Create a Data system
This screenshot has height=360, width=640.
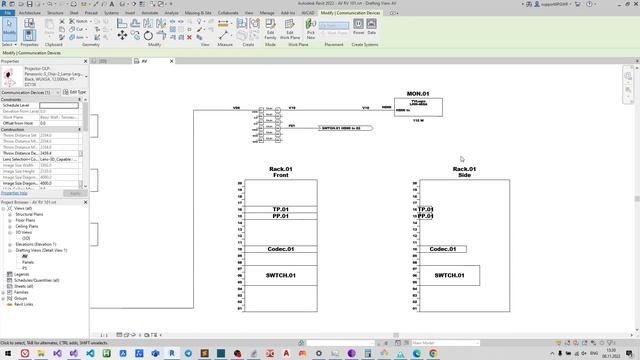click(x=371, y=27)
